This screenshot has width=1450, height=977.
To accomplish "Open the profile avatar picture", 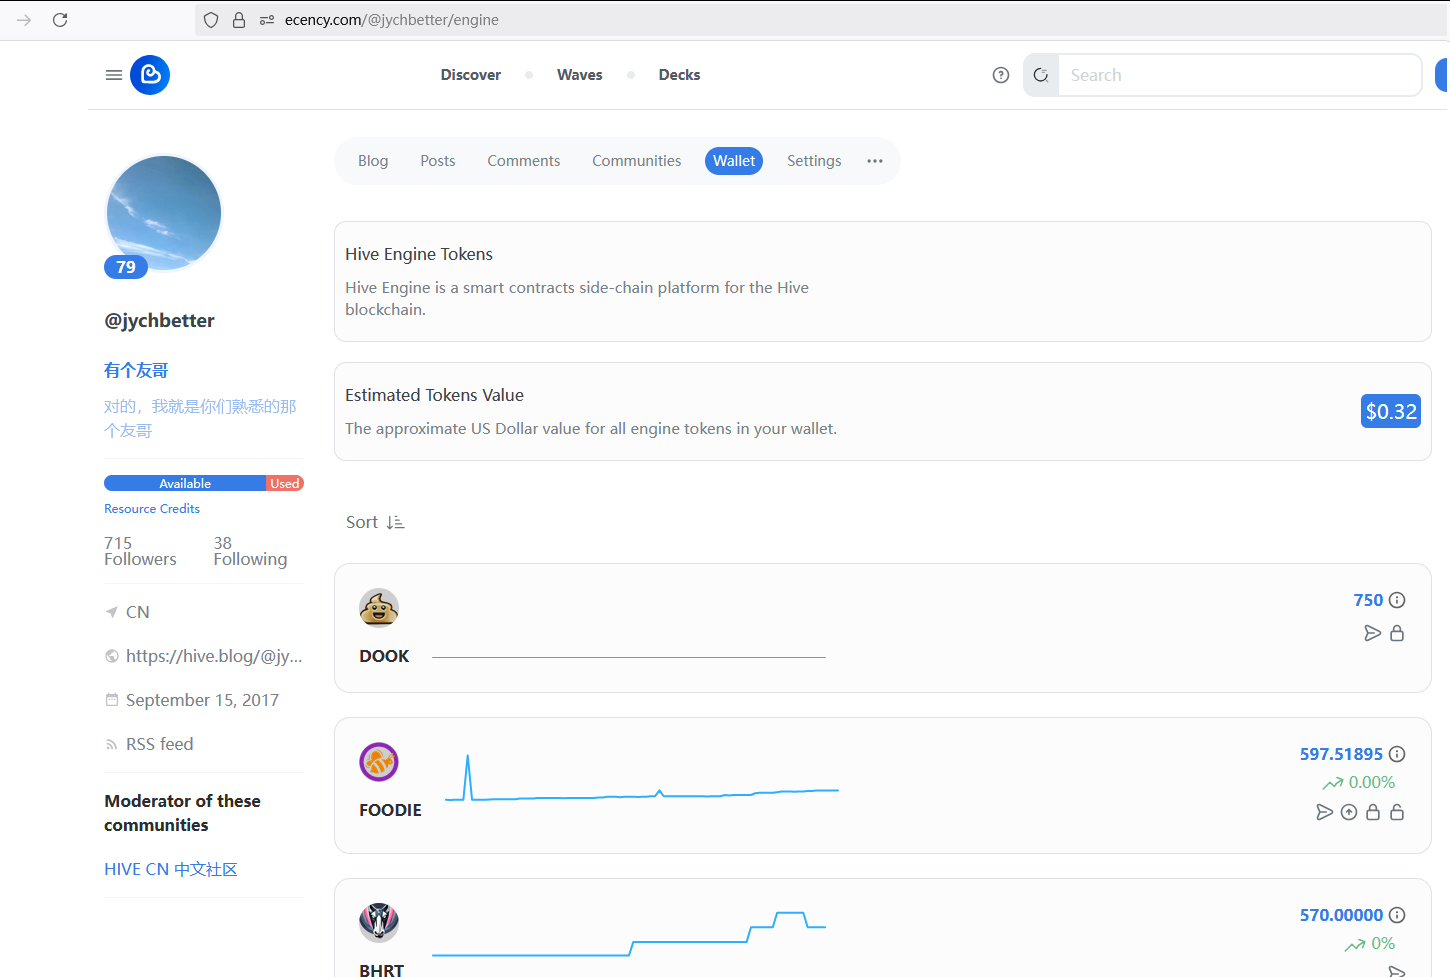I will tap(164, 212).
